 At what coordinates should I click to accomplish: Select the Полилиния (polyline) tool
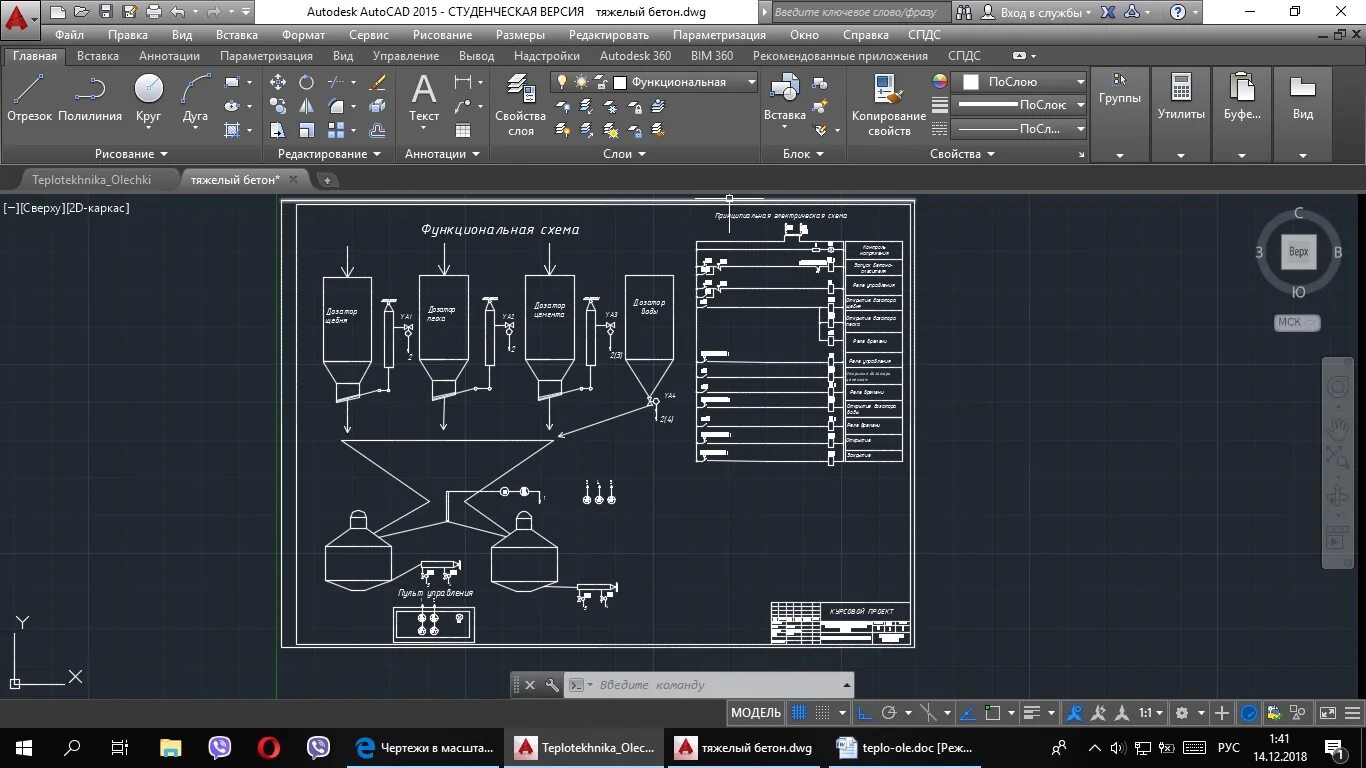tap(90, 98)
